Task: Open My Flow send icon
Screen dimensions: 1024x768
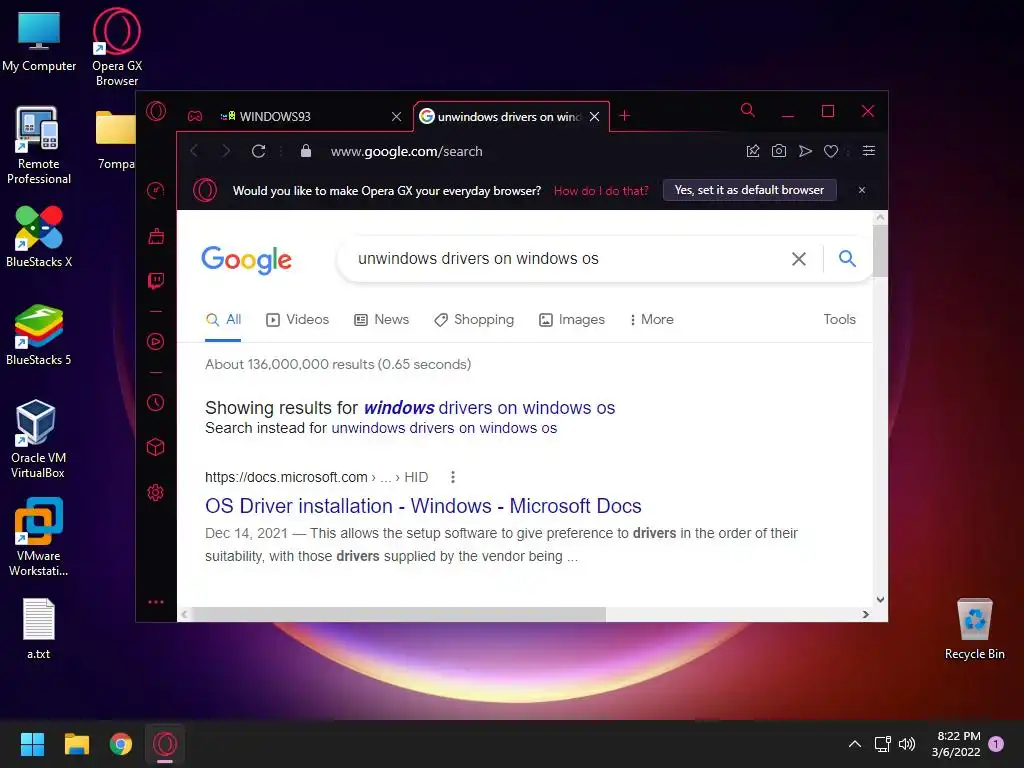Action: pyautogui.click(x=805, y=151)
